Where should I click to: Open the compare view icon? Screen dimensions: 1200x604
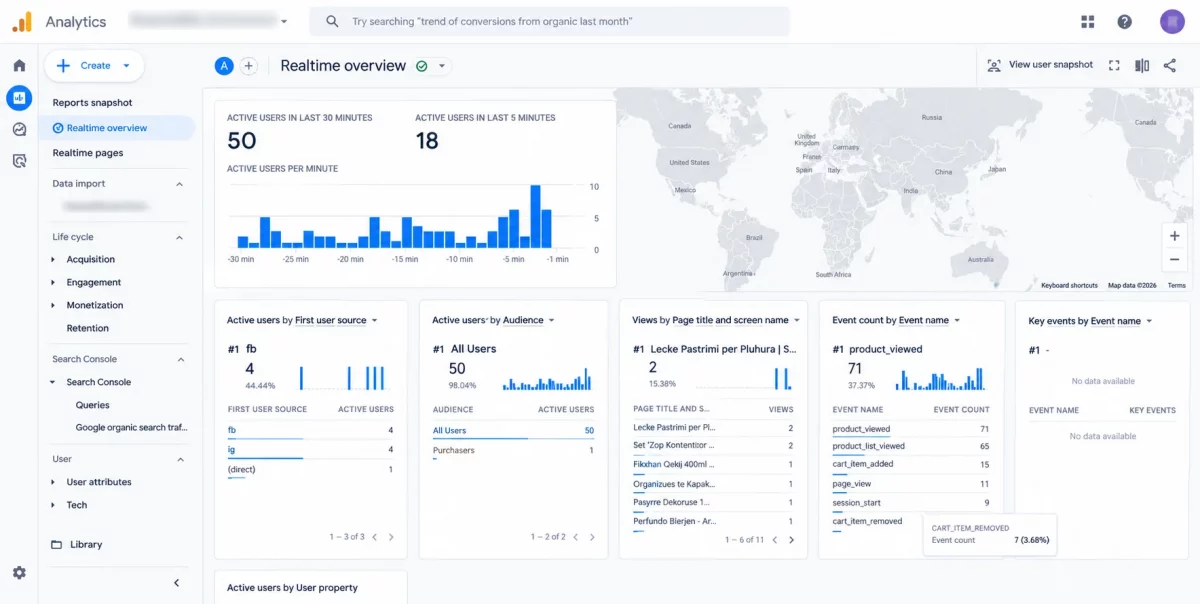[1142, 65]
